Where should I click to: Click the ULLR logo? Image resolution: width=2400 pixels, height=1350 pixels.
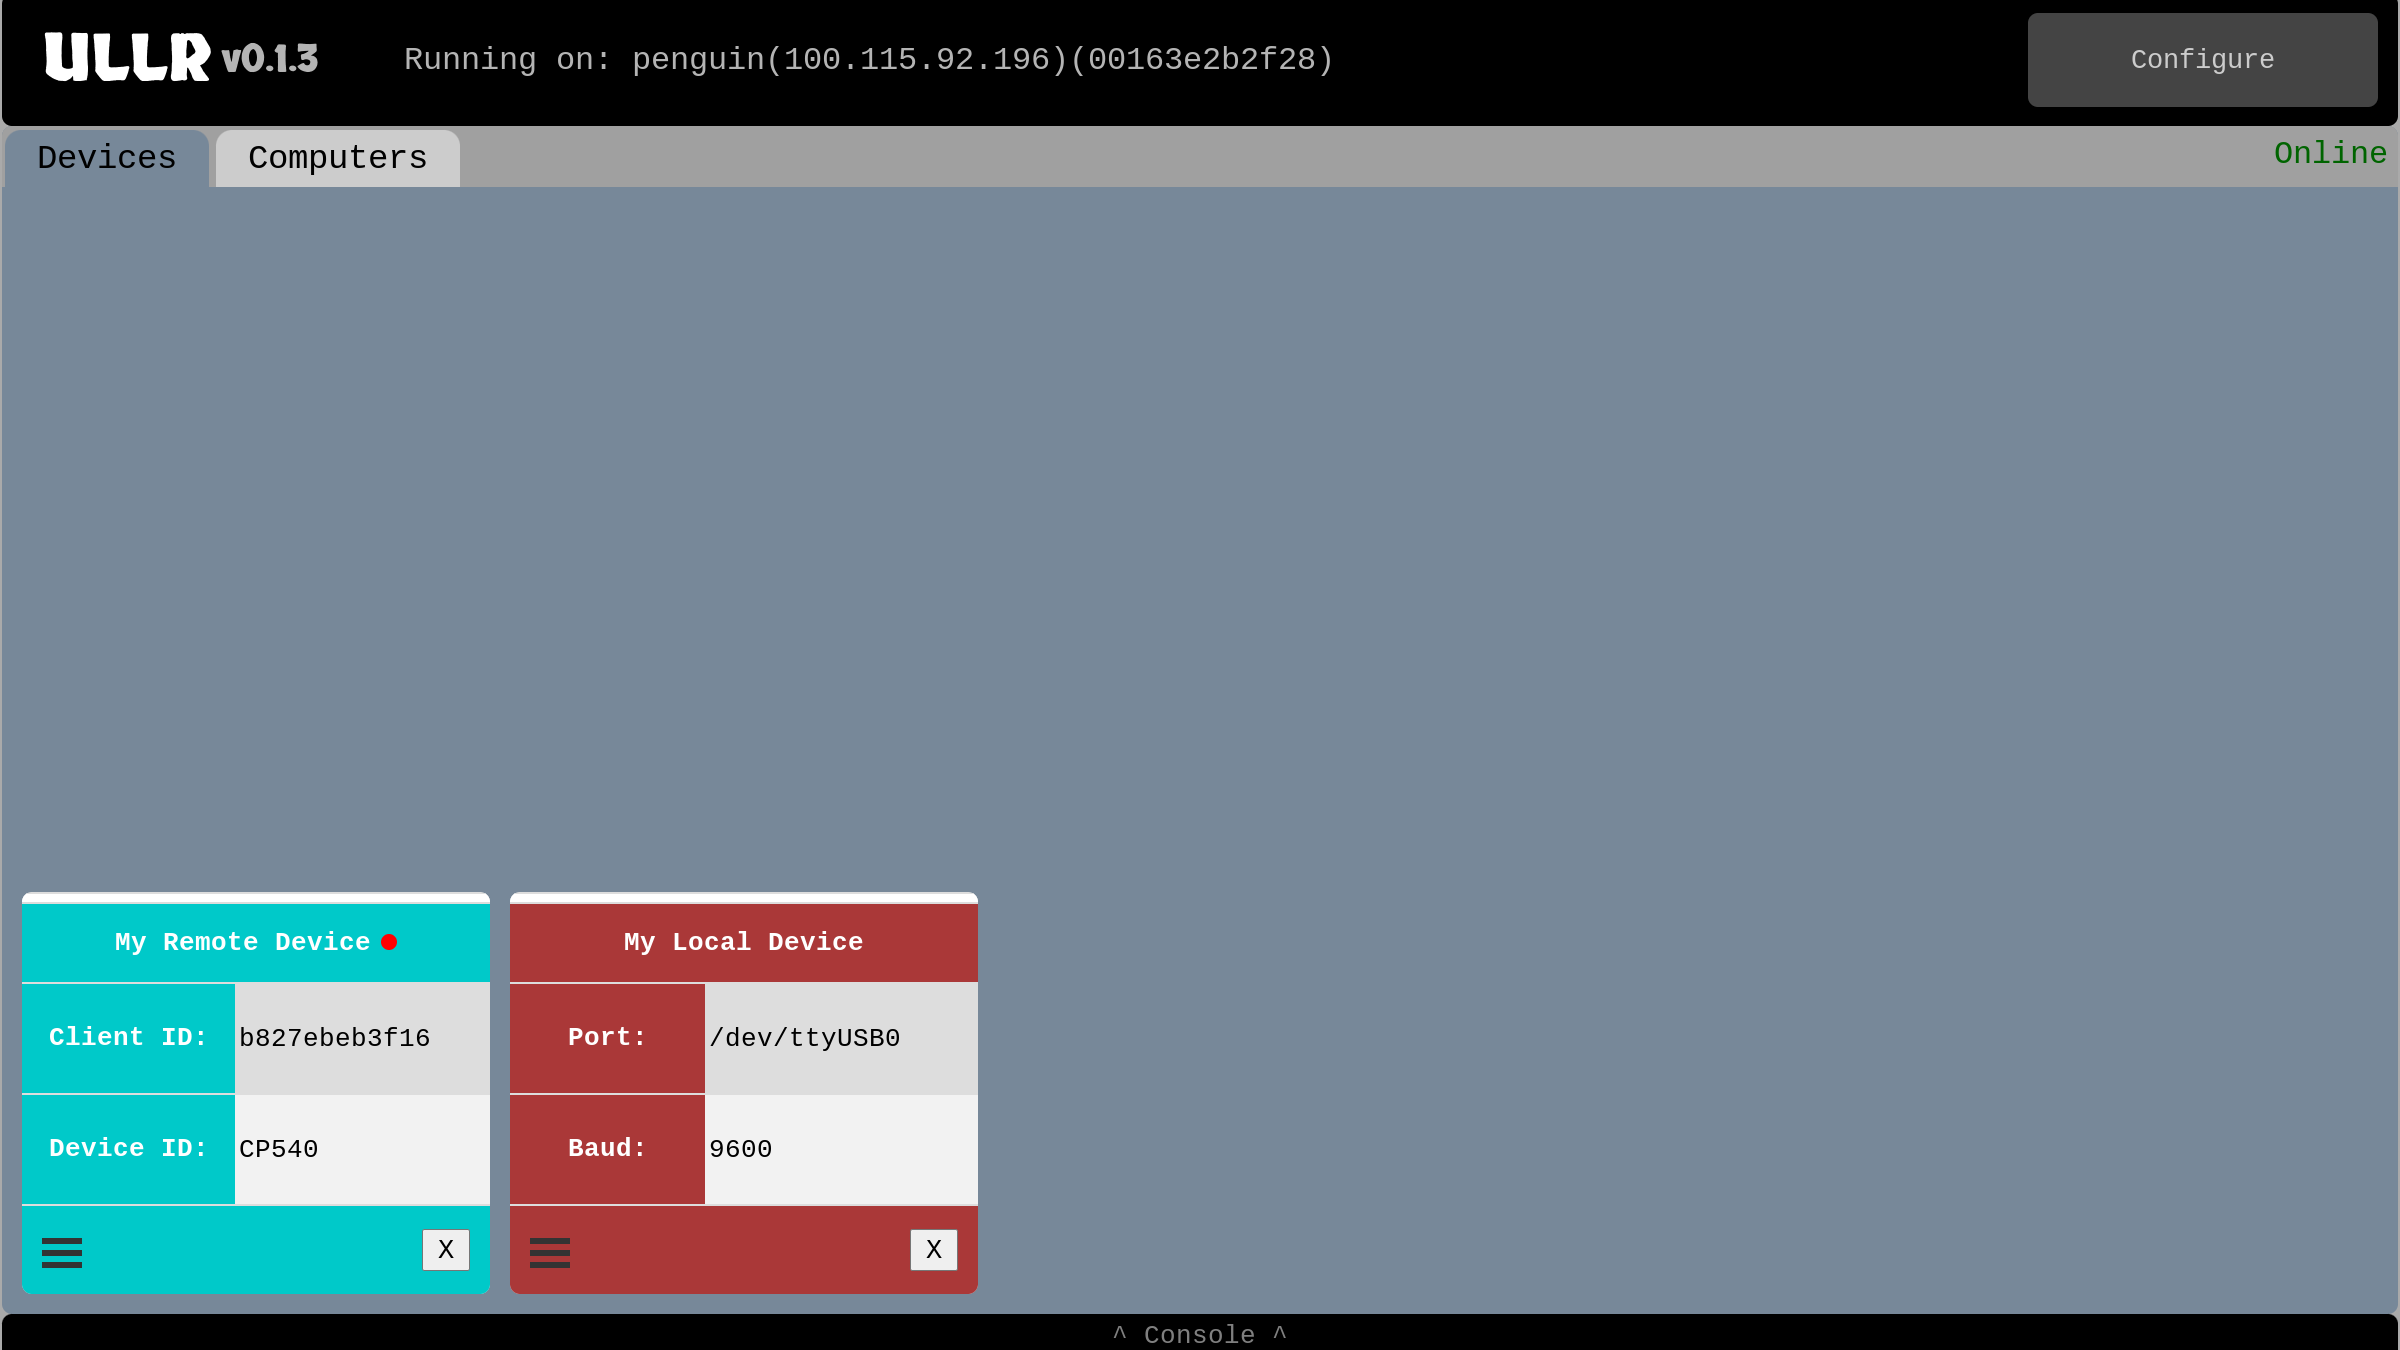pyautogui.click(x=128, y=57)
